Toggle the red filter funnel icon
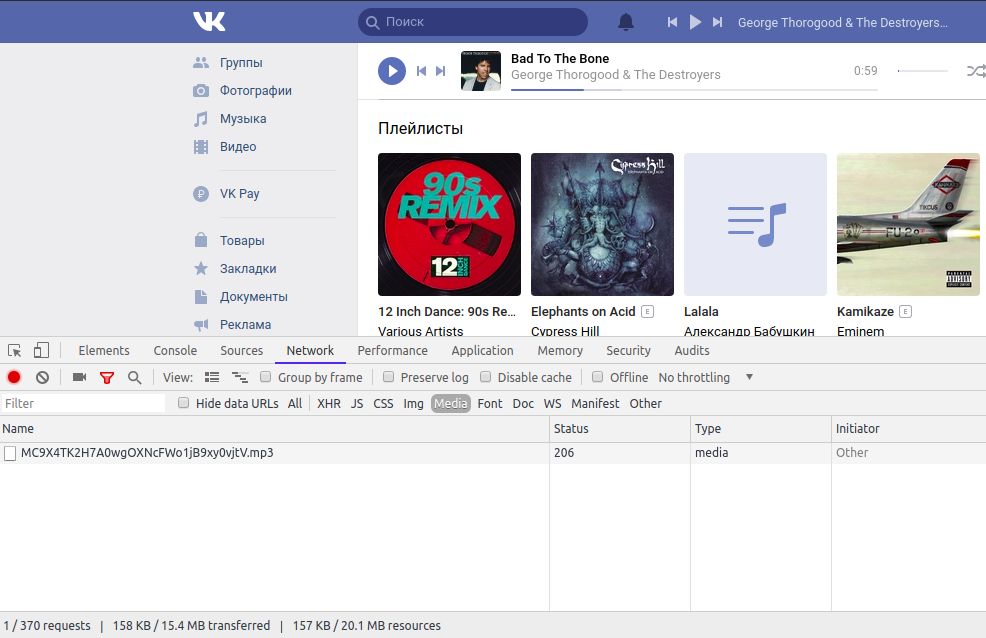986x638 pixels. 107,378
